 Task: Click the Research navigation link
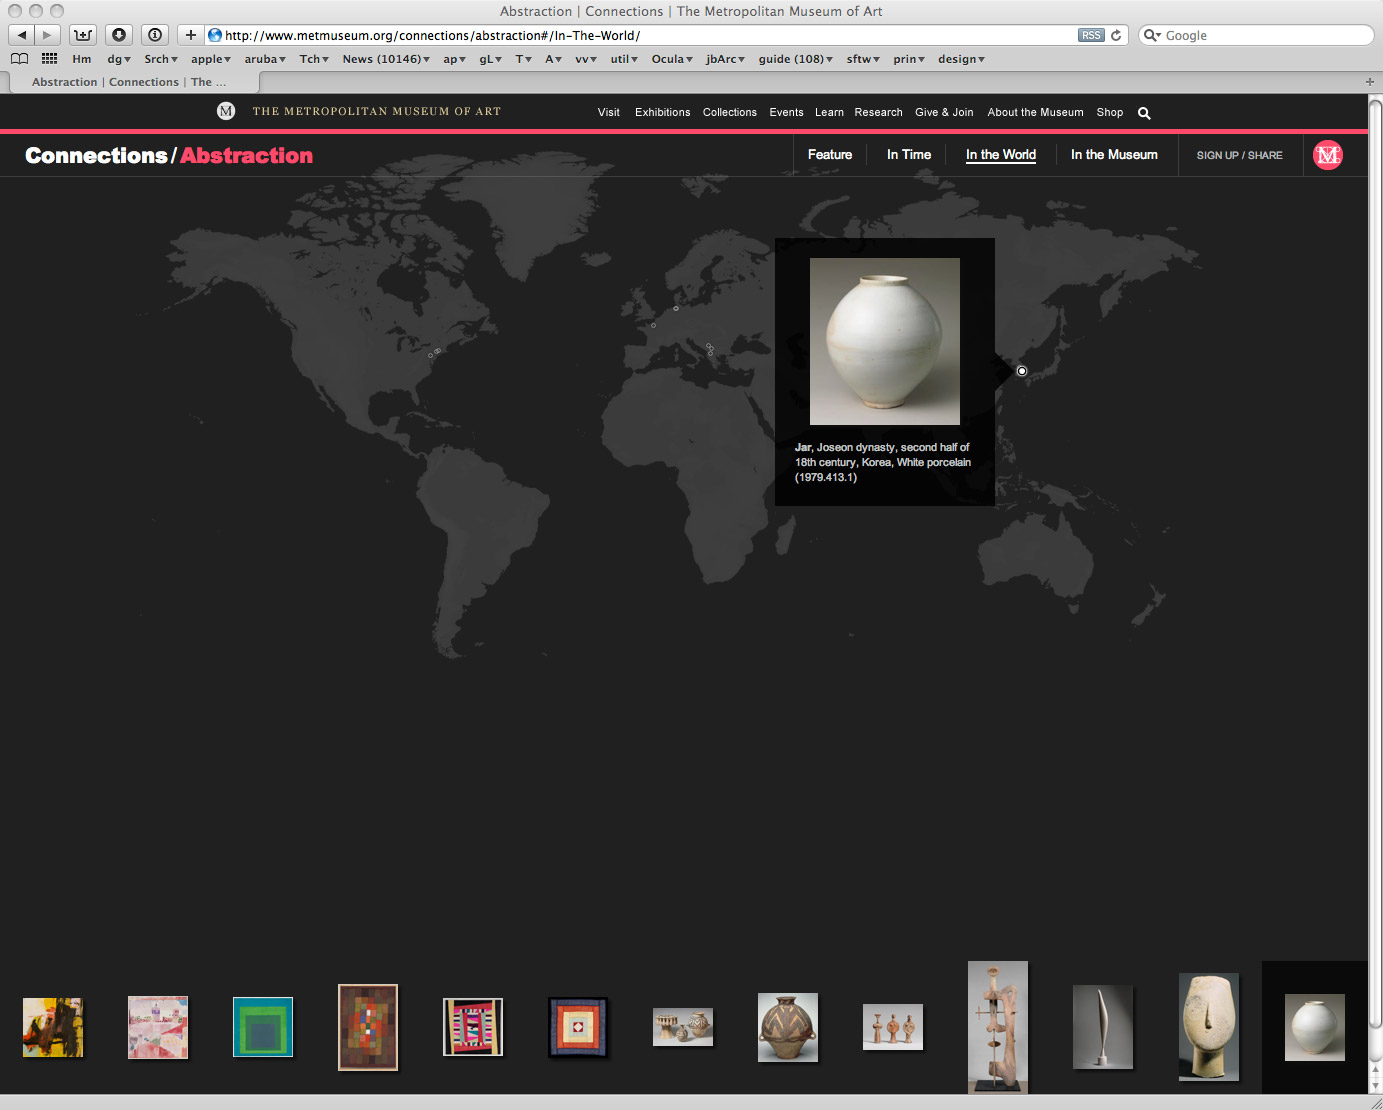point(878,112)
